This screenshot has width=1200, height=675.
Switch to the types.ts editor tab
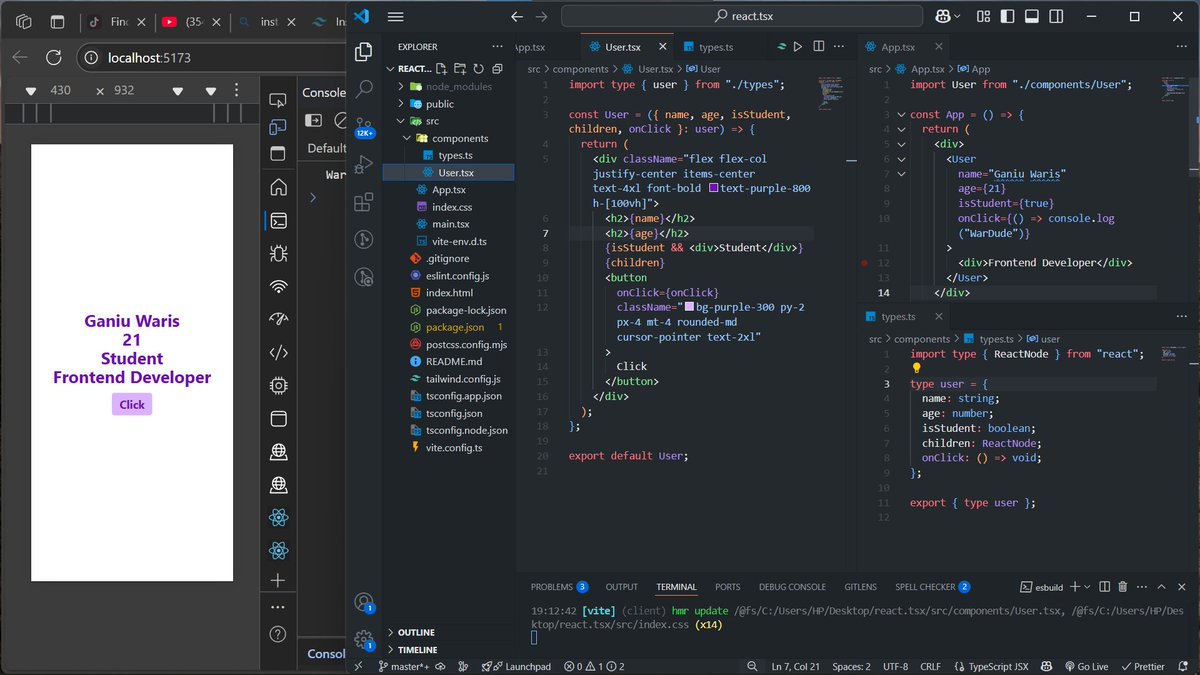[714, 47]
